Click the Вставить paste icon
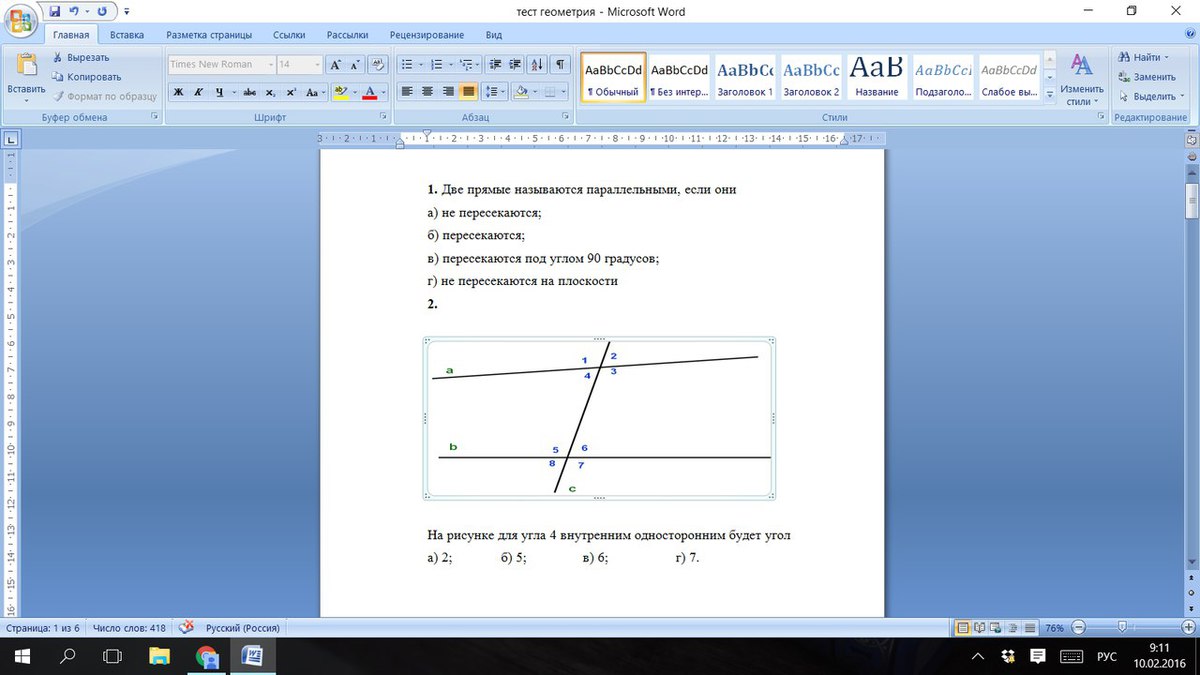The width and height of the screenshot is (1200, 675). click(26, 66)
